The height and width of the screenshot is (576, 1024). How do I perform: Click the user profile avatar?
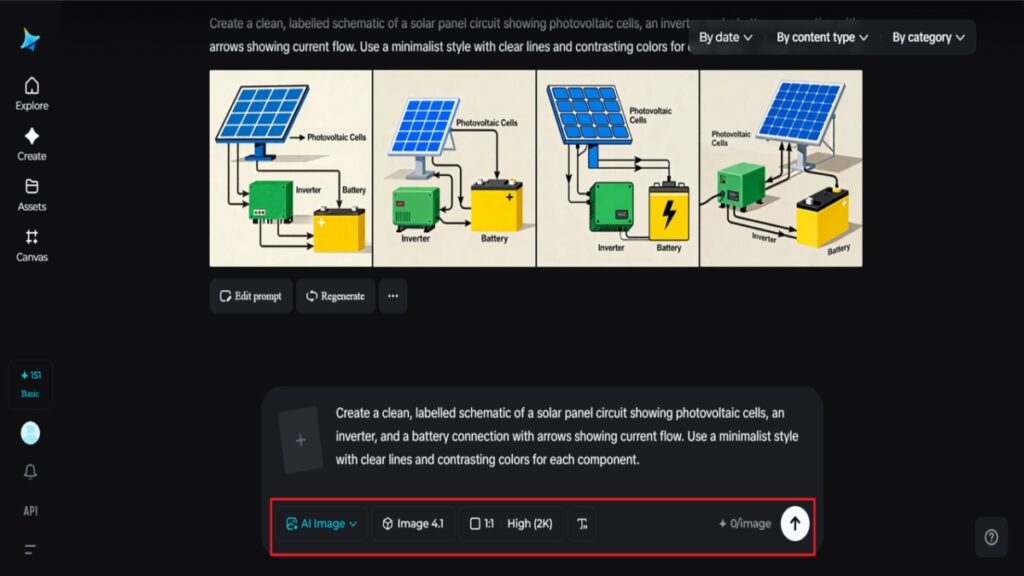click(31, 433)
